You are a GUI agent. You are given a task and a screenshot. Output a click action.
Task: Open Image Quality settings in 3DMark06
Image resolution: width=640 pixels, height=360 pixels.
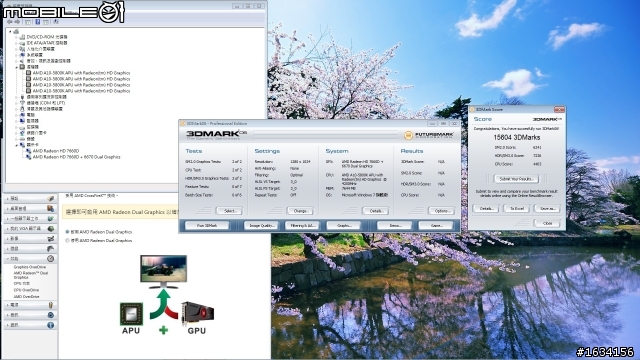261,225
